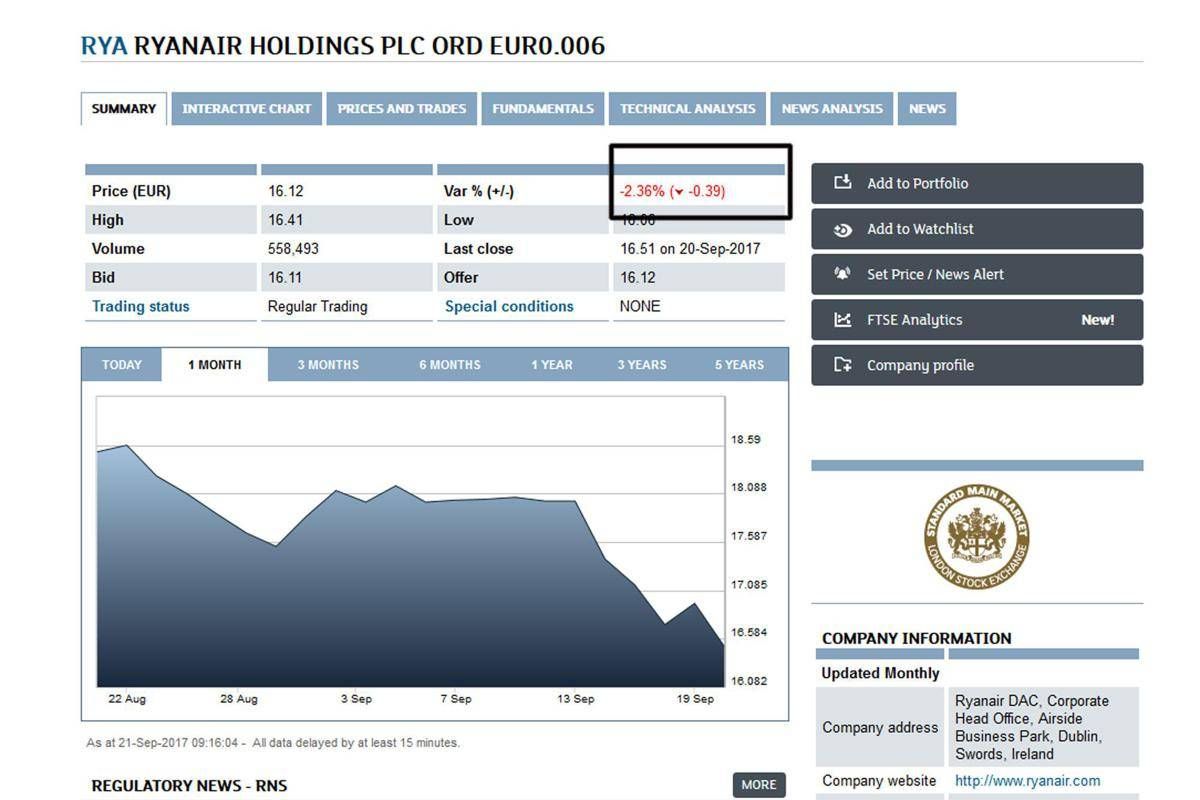This screenshot has width=1200, height=800.
Task: Click the last close value 16.51
Action: click(637, 249)
